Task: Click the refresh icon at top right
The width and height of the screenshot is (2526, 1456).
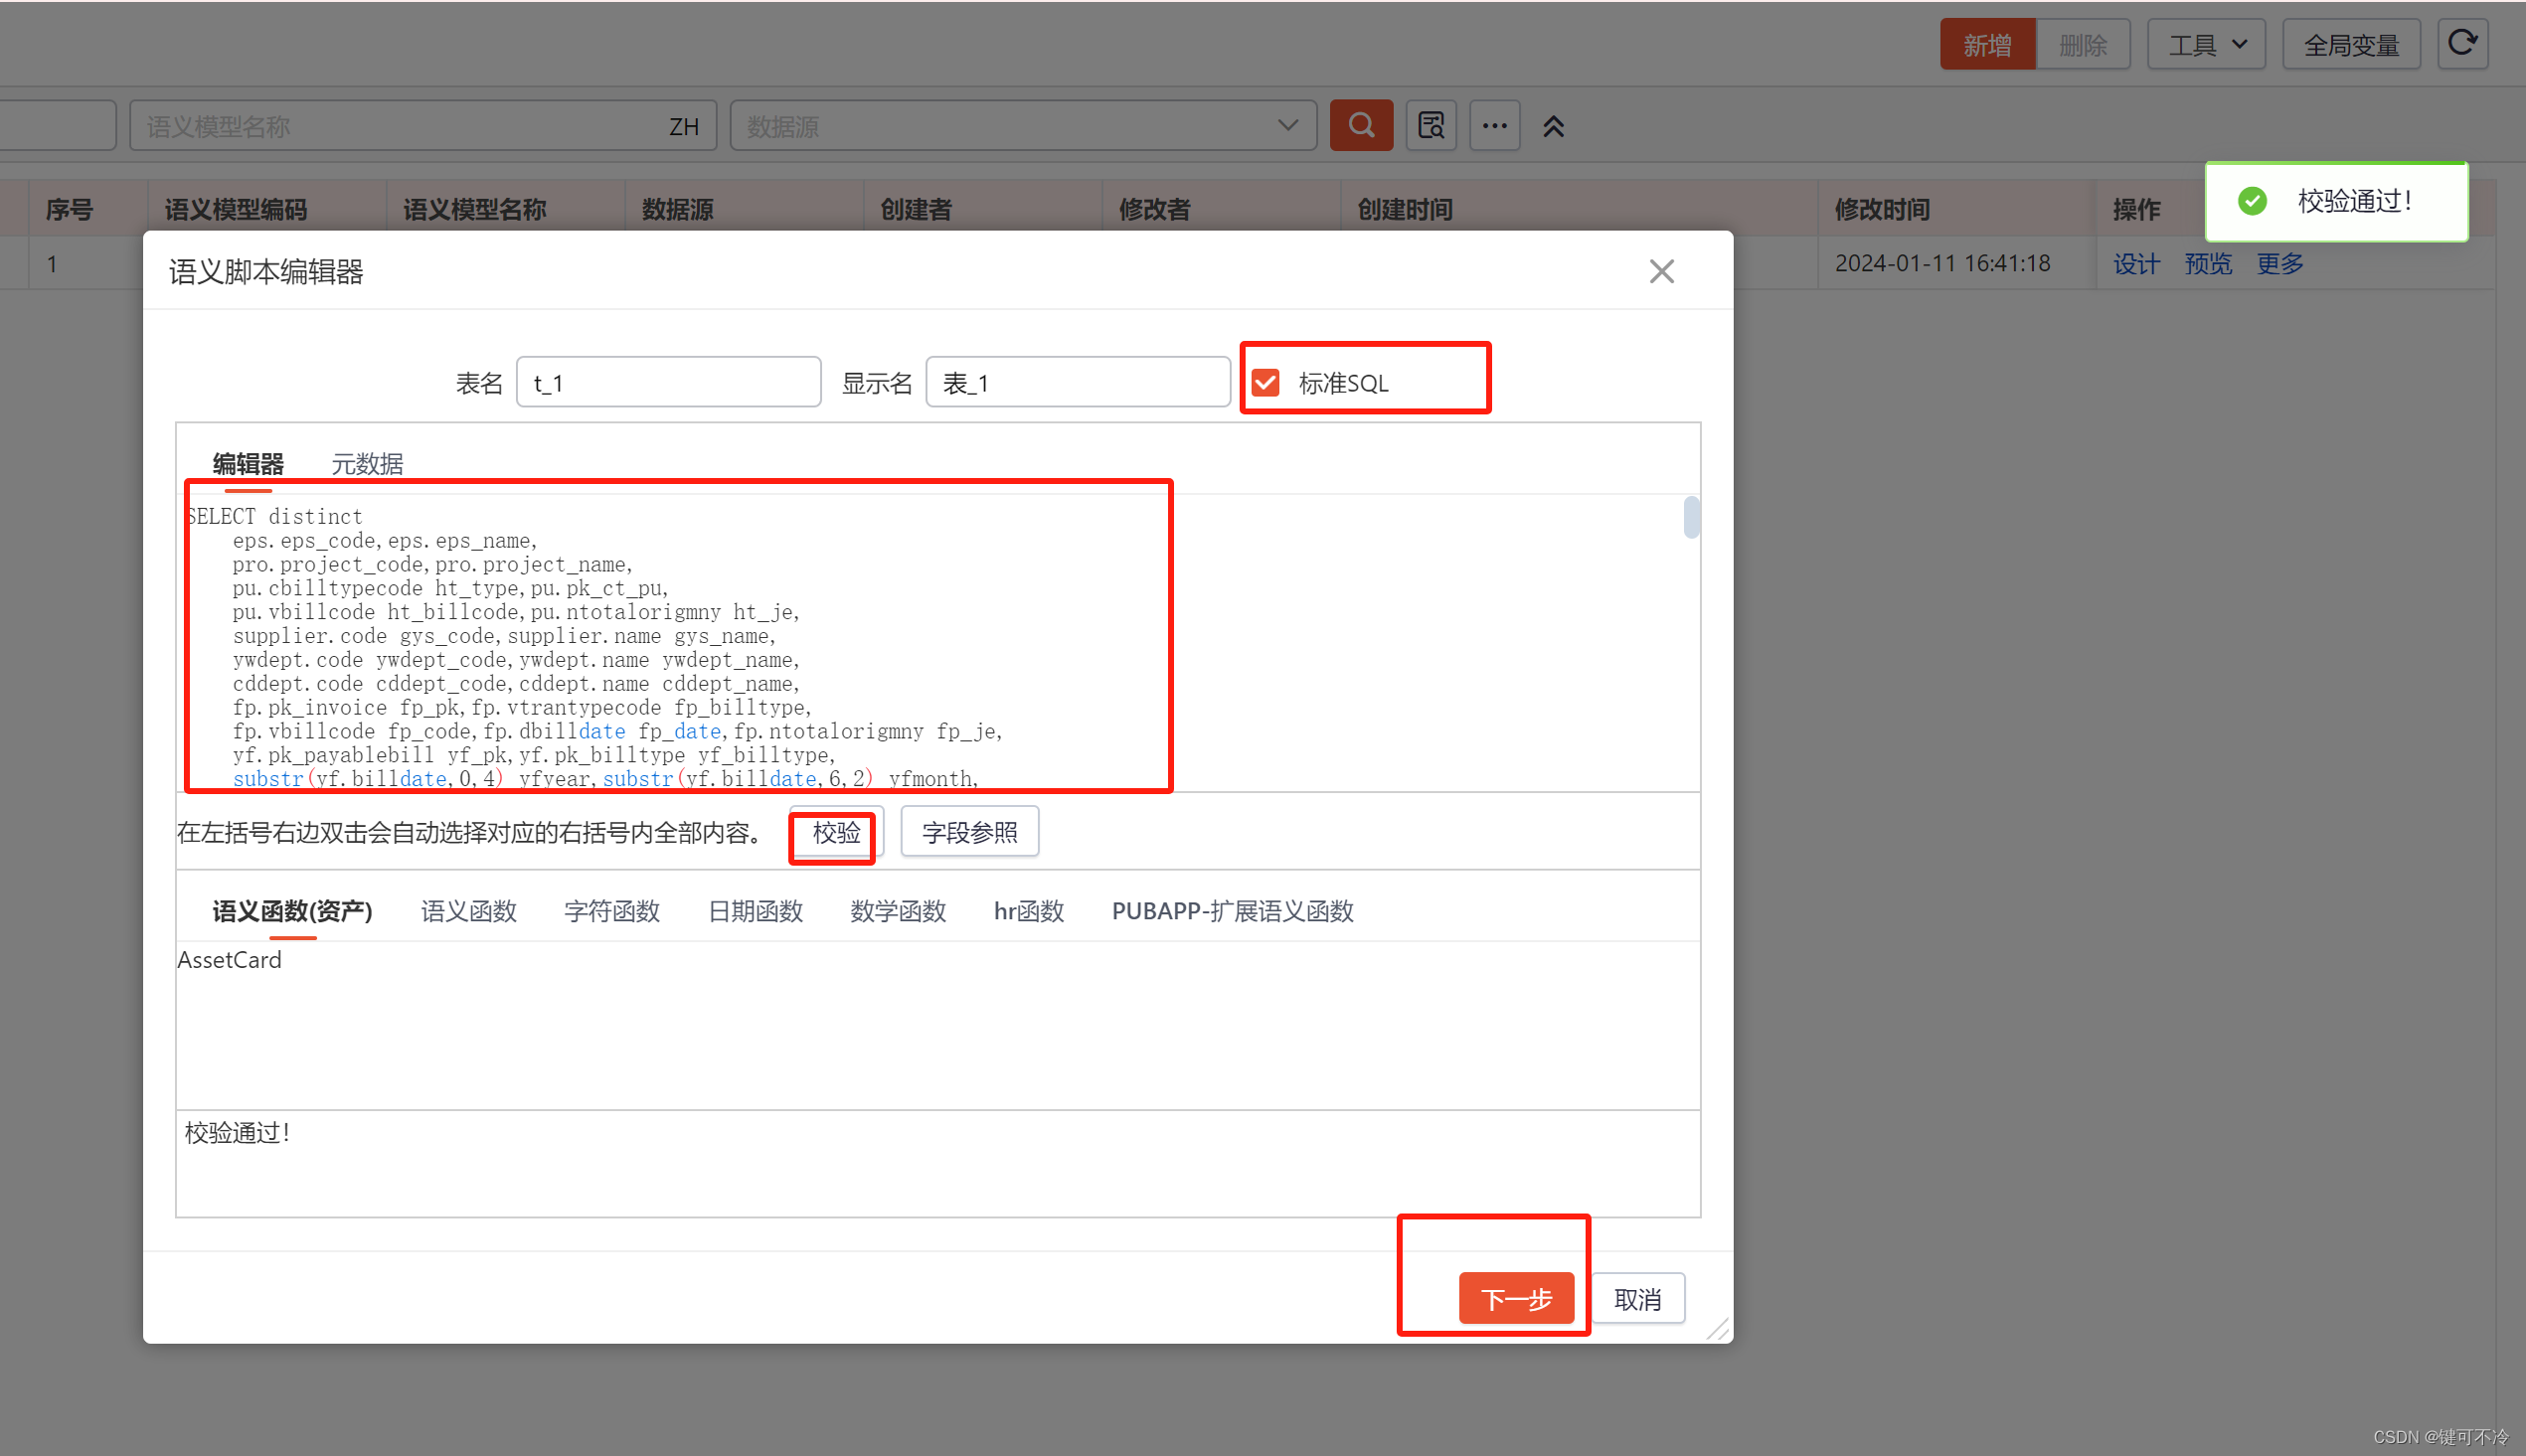Action: [2462, 43]
